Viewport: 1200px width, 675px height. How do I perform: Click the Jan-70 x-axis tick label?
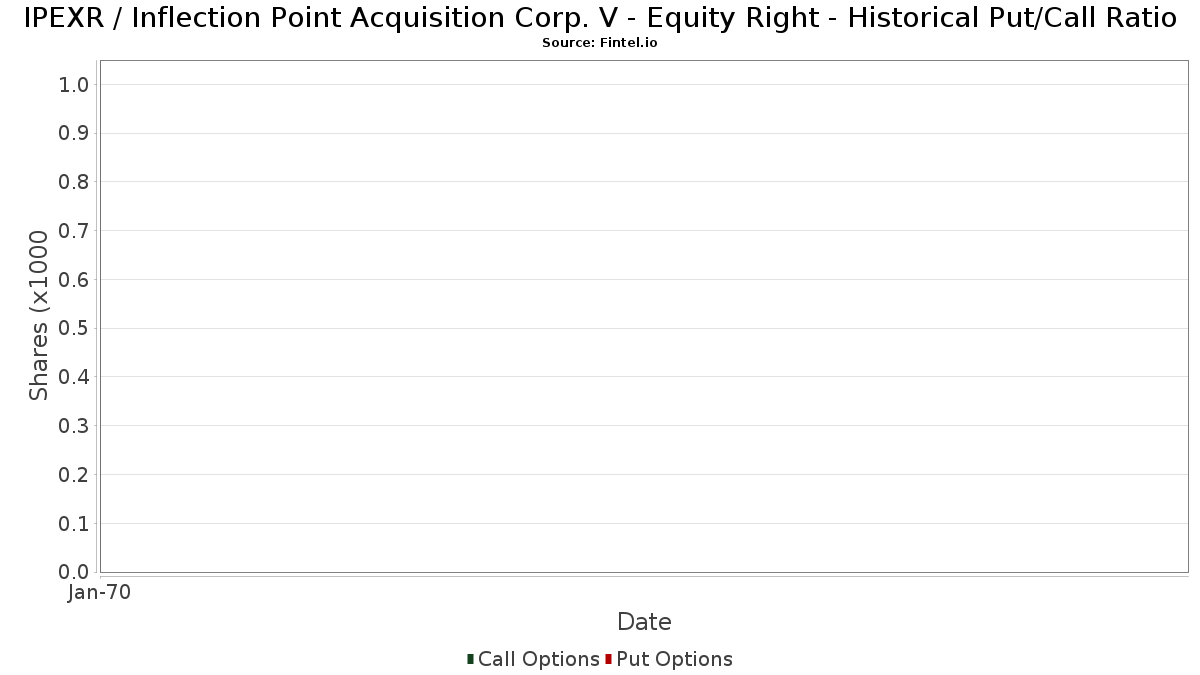(x=99, y=593)
